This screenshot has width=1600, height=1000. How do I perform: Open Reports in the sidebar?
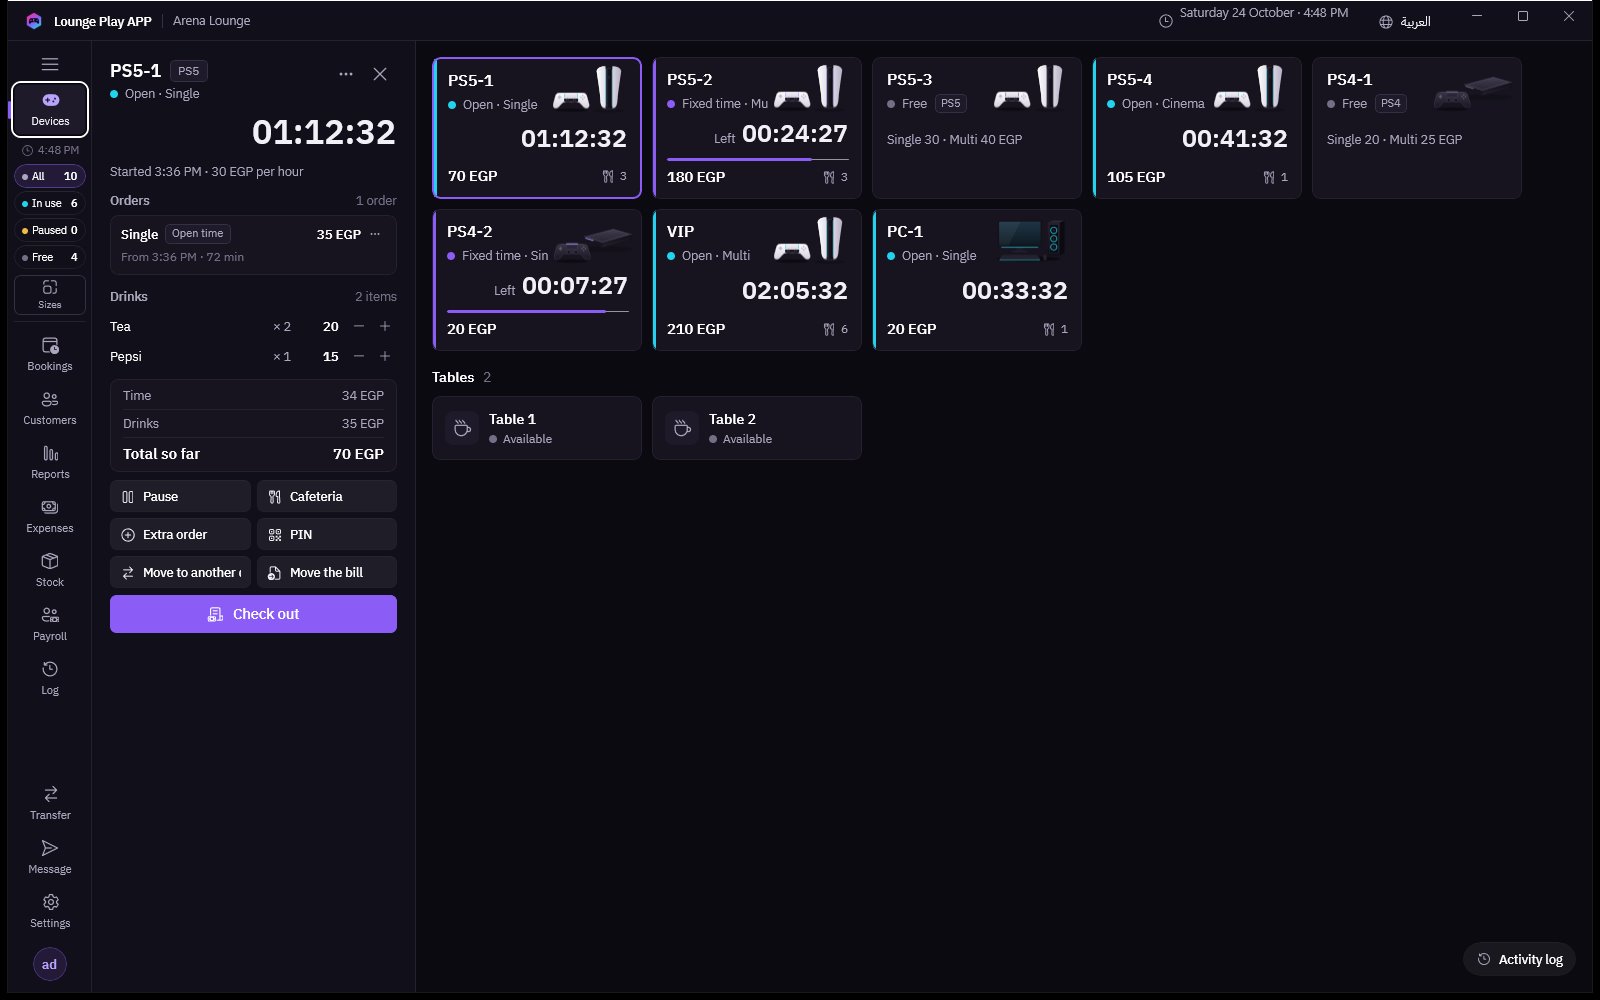(50, 462)
